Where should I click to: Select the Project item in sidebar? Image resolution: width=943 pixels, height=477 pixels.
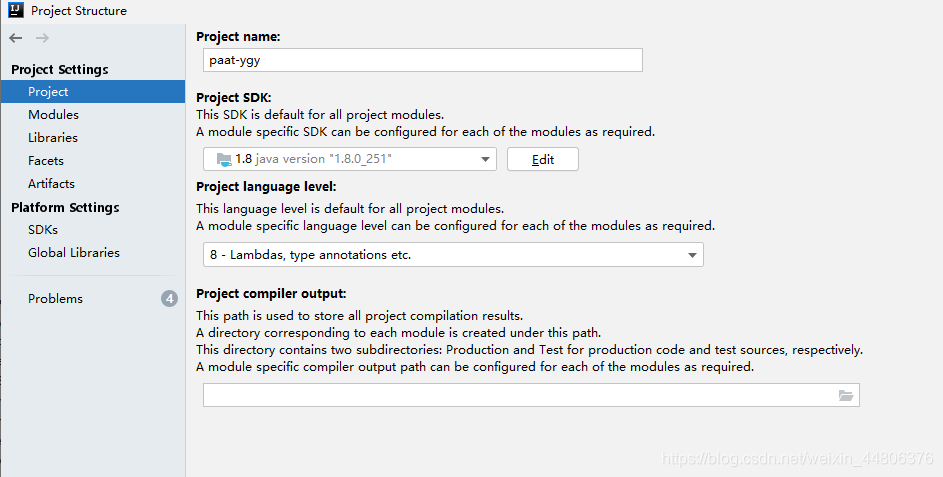[93, 91]
